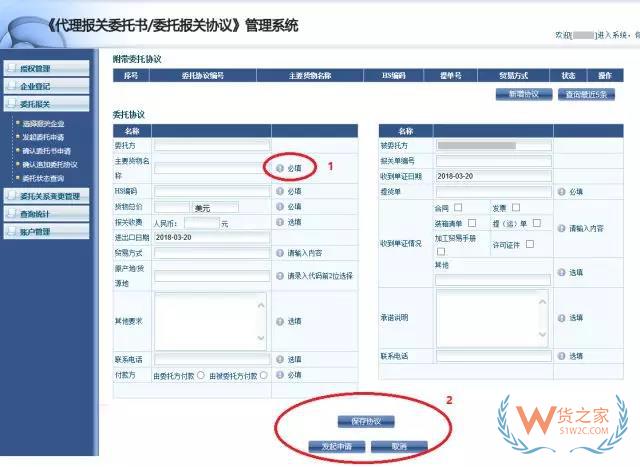The image size is (640, 467).
Task: Open the 企业登记 sidebar menu
Action: coord(47,86)
